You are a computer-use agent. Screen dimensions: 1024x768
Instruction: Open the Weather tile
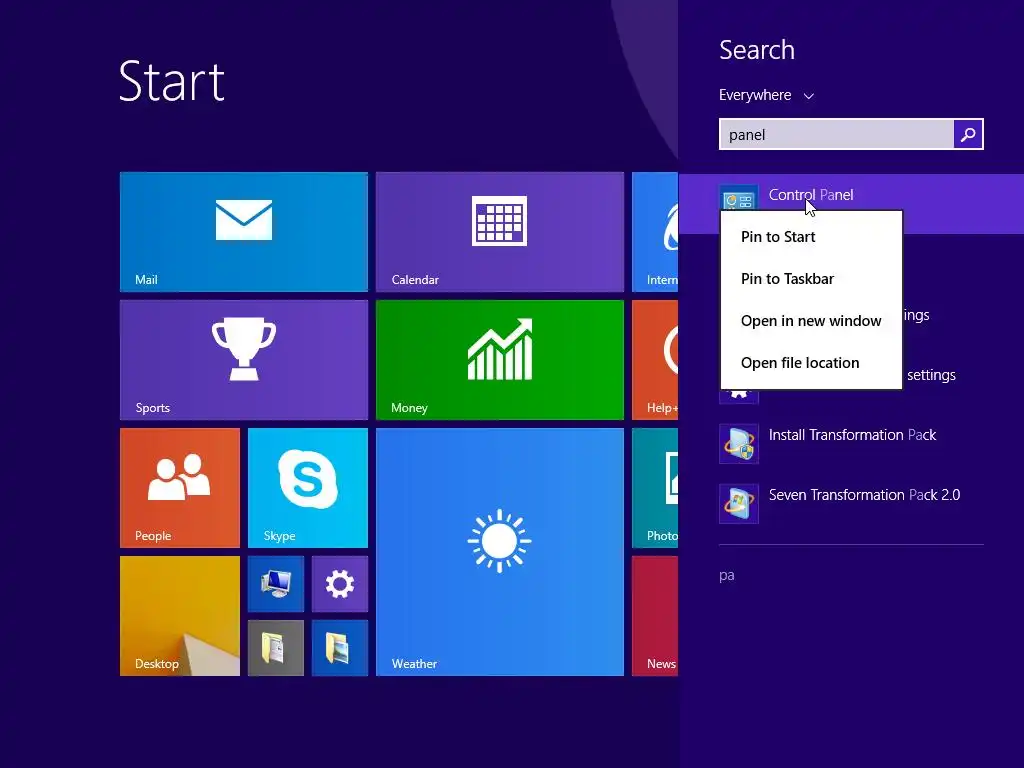pos(500,552)
